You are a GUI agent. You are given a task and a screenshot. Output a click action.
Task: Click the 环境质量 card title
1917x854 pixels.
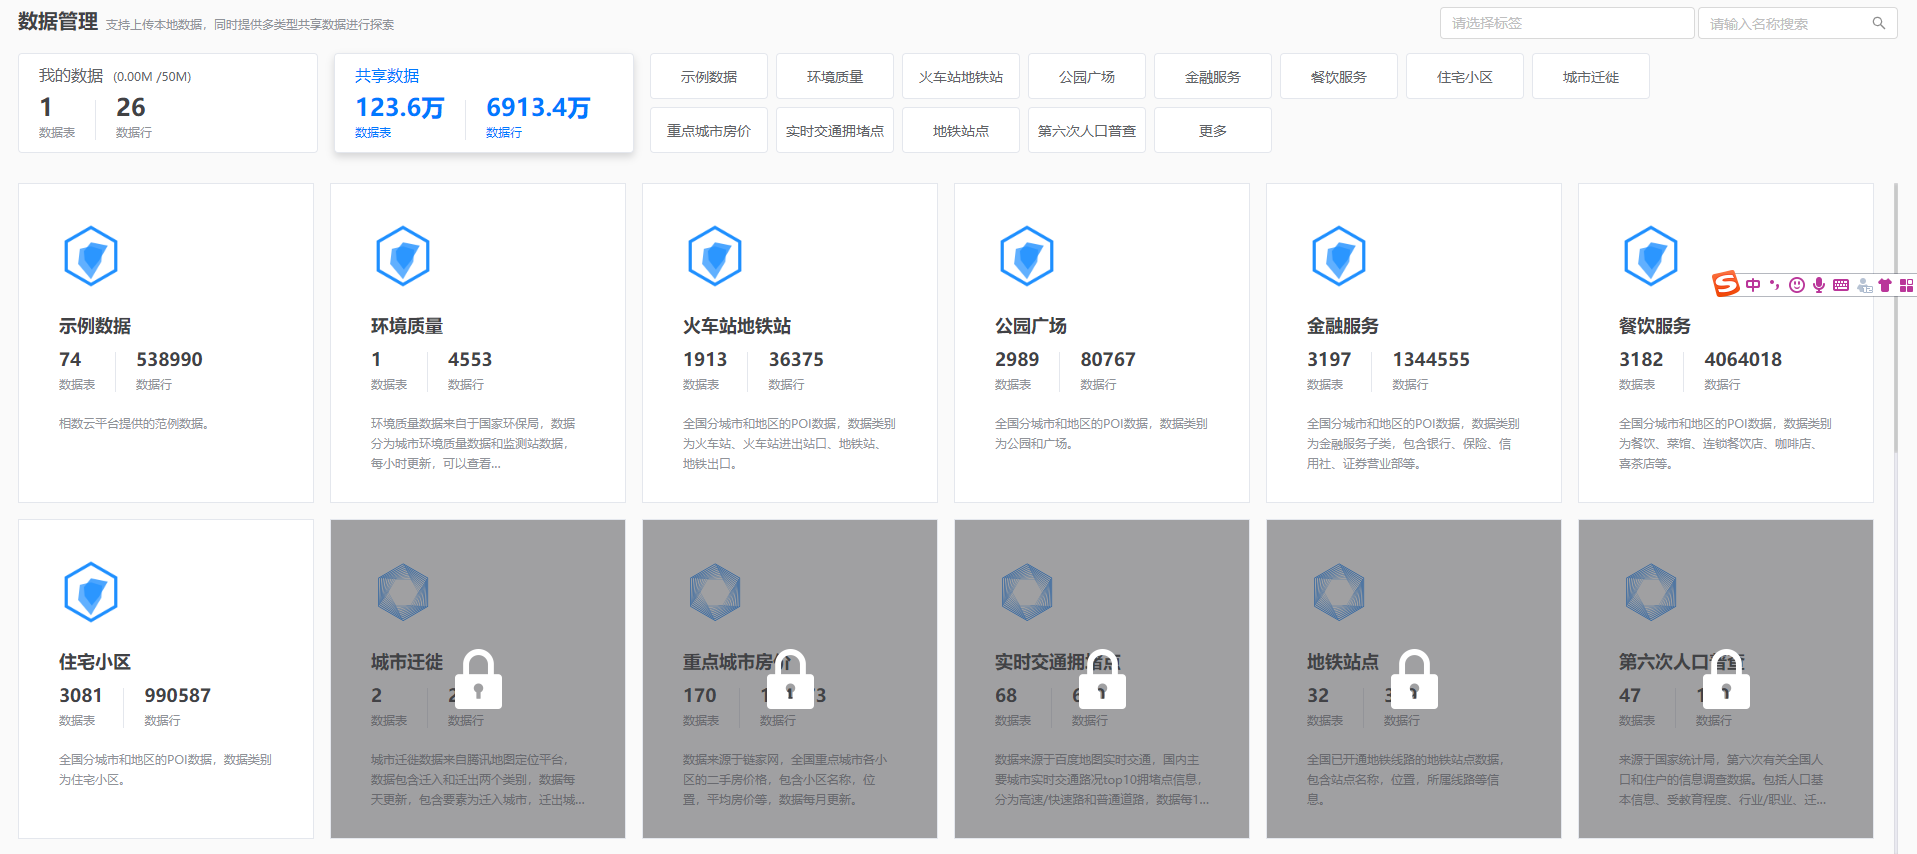tap(407, 326)
